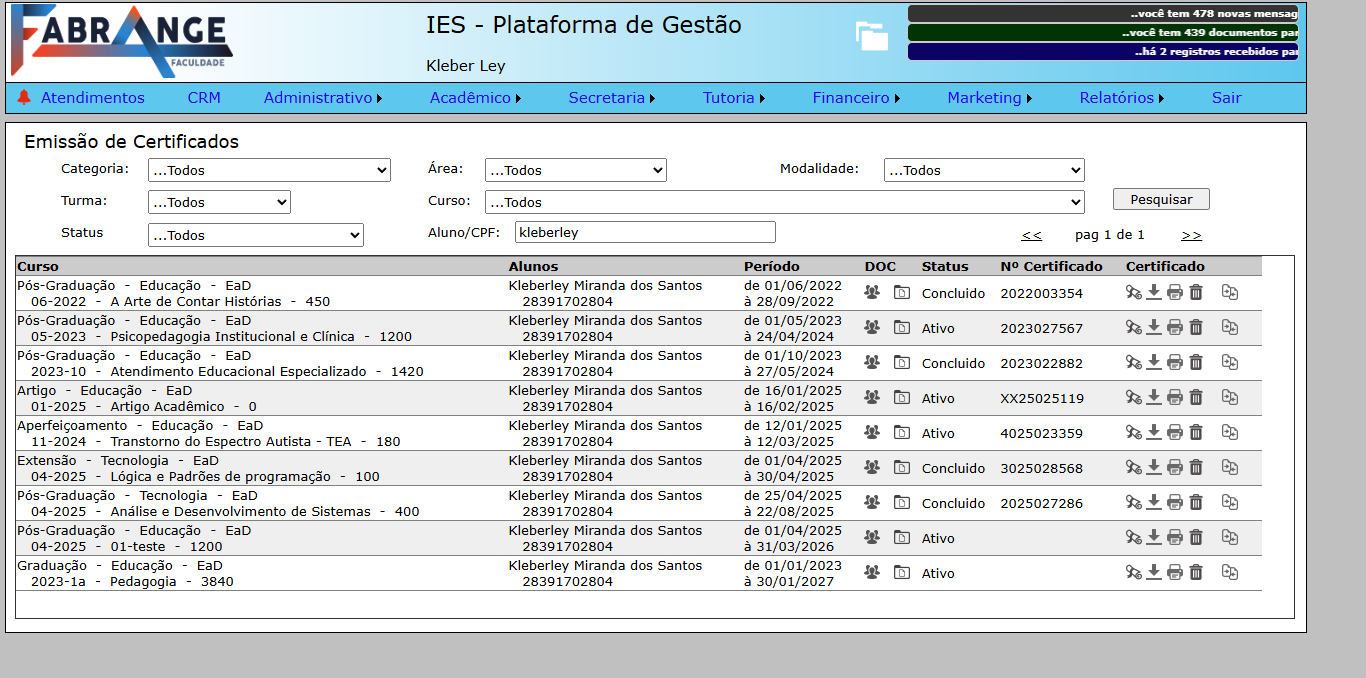Download certificate 2023027567
Image resolution: width=1366 pixels, height=678 pixels.
click(x=1154, y=328)
